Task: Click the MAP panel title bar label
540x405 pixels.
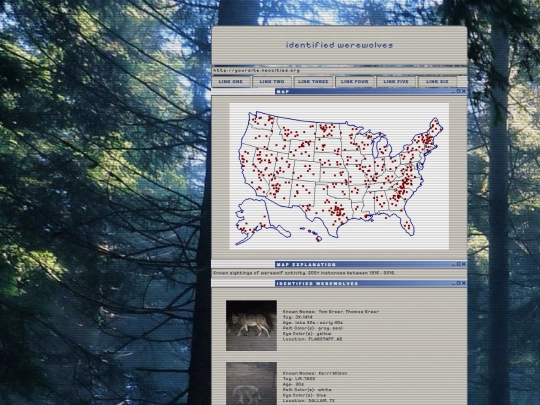Action: coord(283,92)
